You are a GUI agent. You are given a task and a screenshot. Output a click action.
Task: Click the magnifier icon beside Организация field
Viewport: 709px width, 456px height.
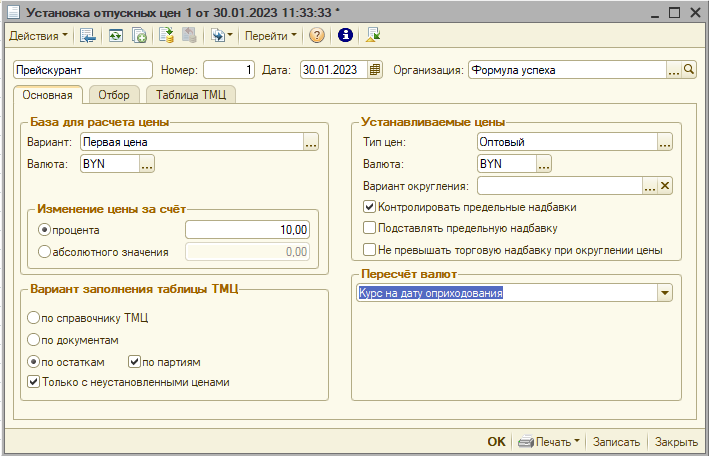pyautogui.click(x=688, y=70)
